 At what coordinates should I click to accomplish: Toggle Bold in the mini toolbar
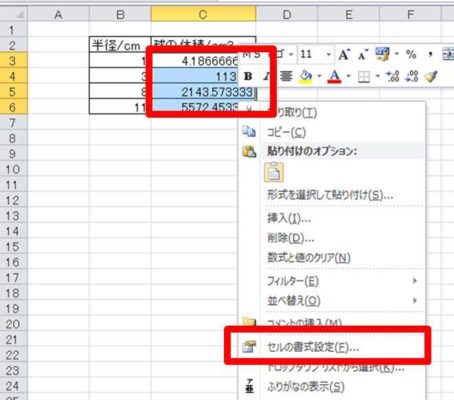click(248, 76)
